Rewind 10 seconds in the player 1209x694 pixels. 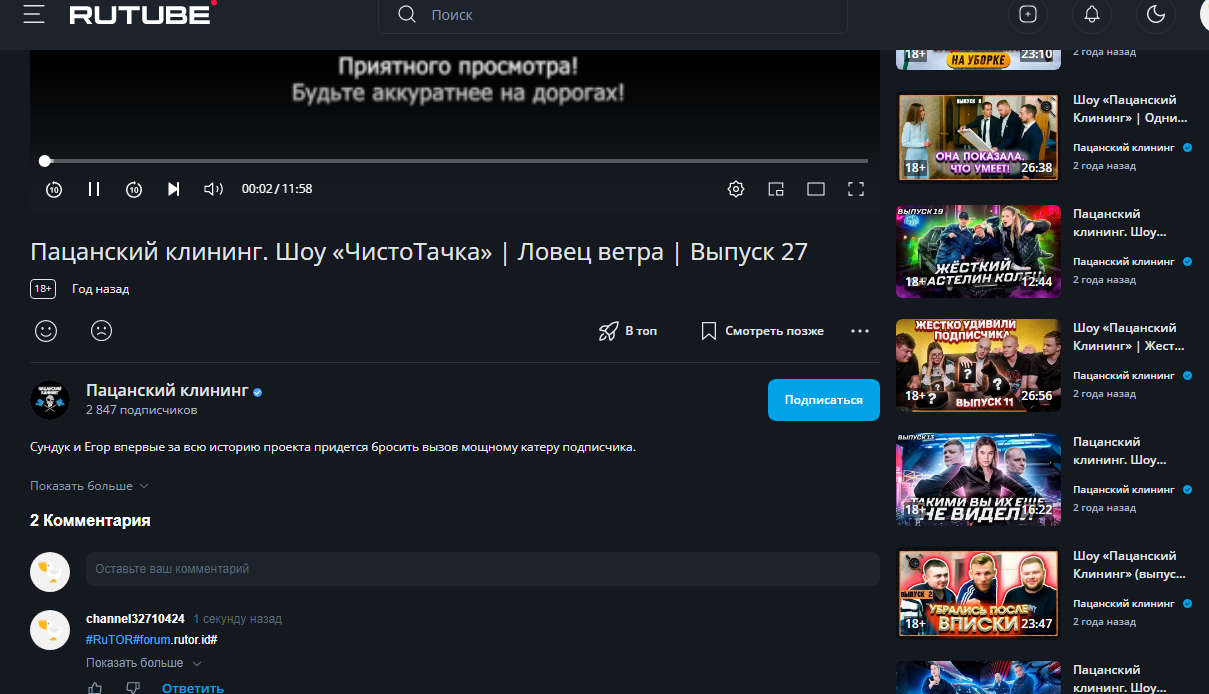(x=54, y=189)
